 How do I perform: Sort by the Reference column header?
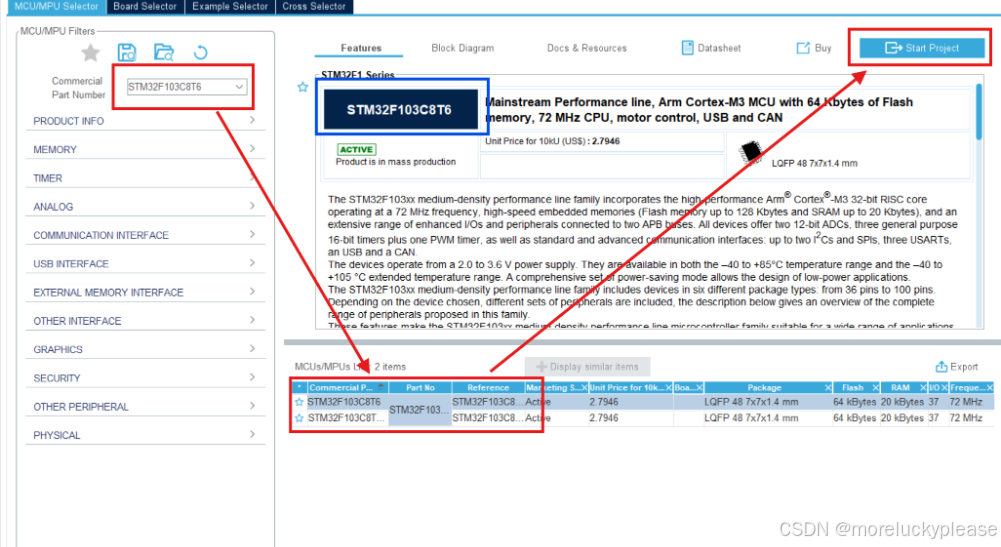pos(488,387)
